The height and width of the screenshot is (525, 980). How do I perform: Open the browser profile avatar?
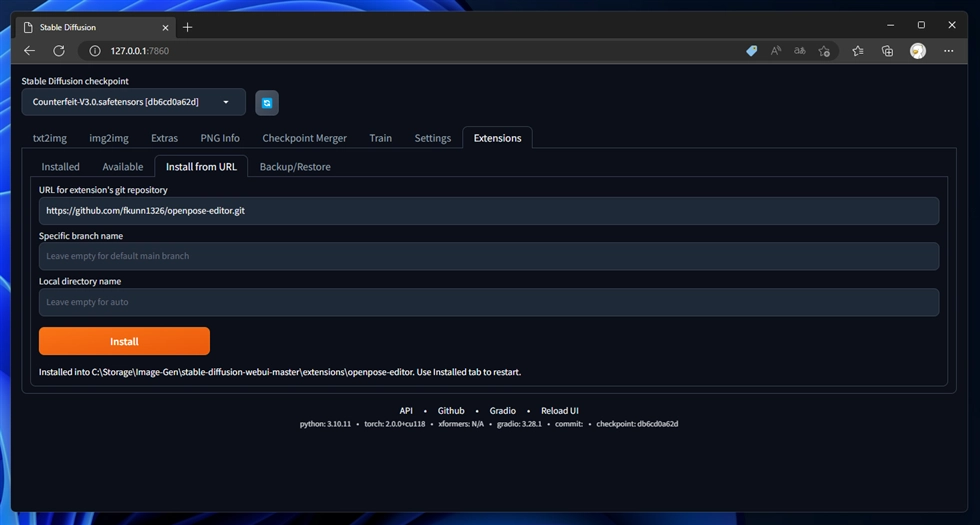[x=918, y=51]
